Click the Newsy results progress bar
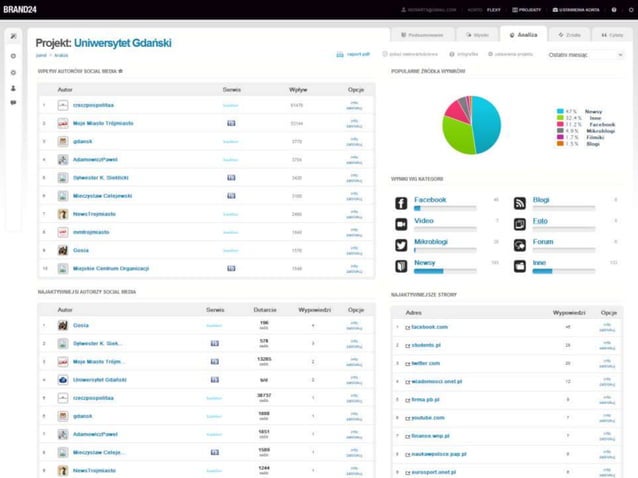Screen dimensions: 638x478 (445, 271)
